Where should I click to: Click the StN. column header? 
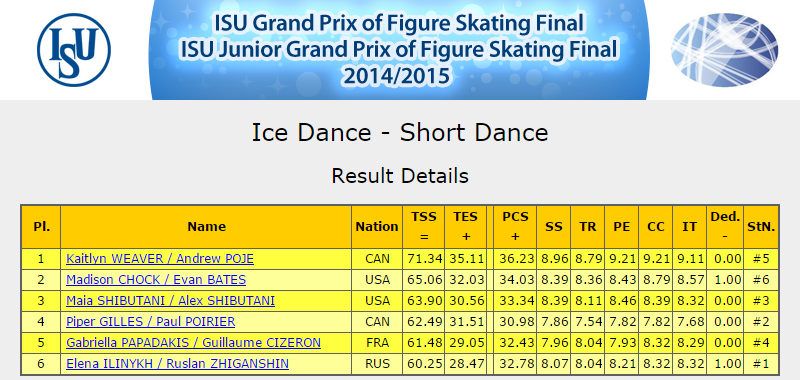(761, 227)
